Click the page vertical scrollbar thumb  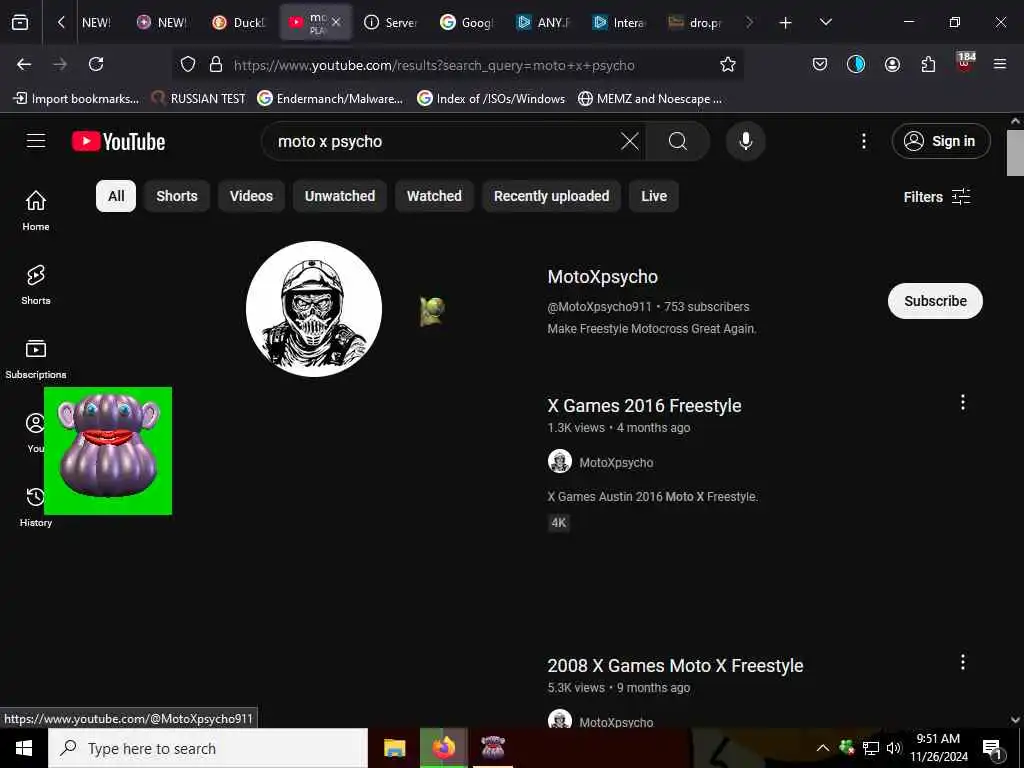click(x=1014, y=153)
